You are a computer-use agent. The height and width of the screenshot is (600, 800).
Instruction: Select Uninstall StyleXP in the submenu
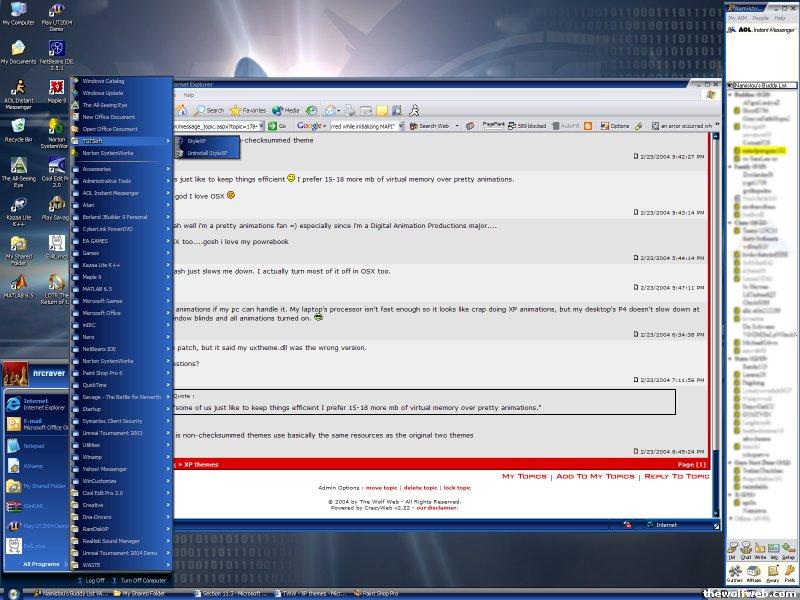point(206,153)
